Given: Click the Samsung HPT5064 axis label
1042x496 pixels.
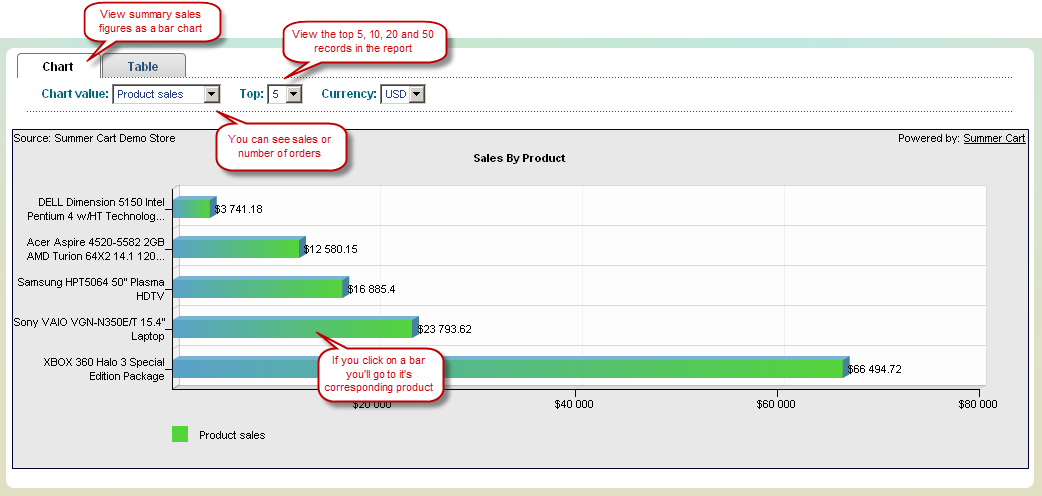Looking at the screenshot, I should (x=90, y=288).
